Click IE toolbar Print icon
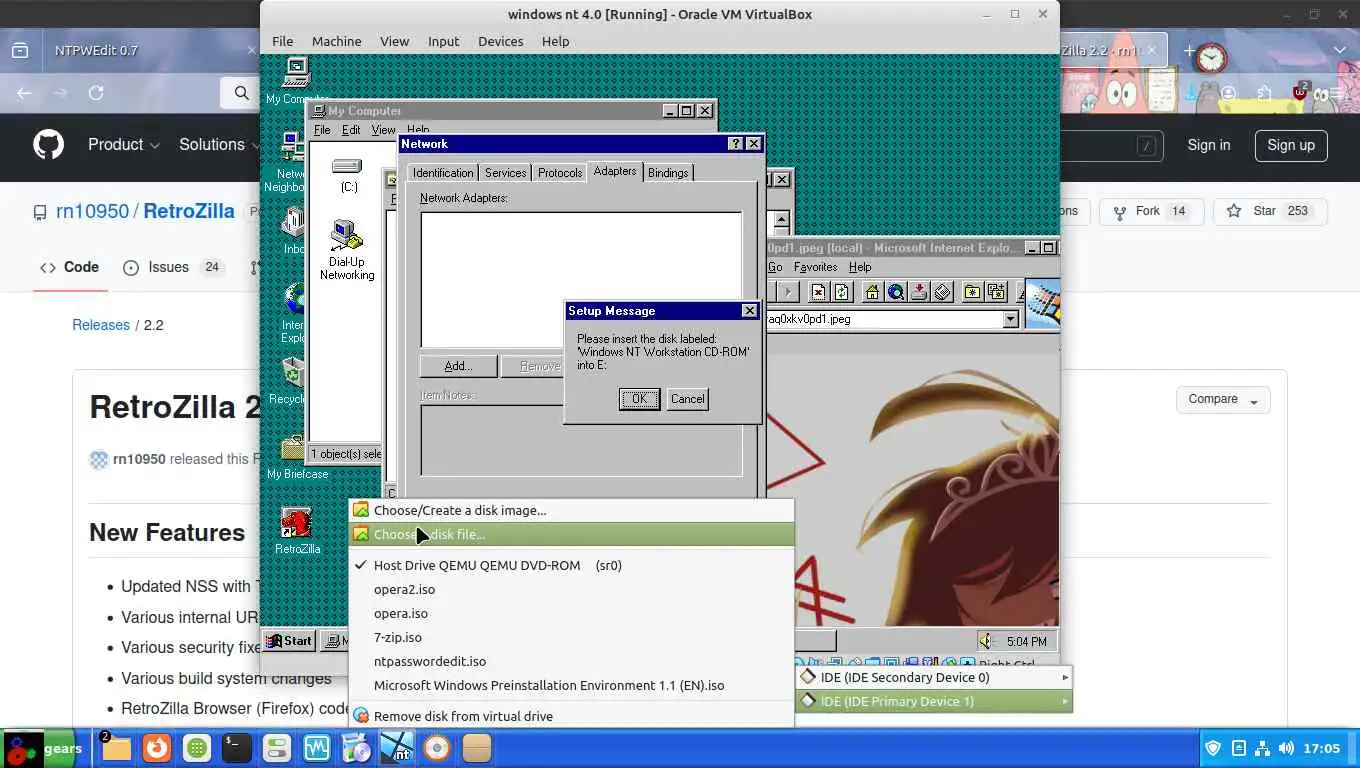This screenshot has height=768, width=1360. click(943, 292)
